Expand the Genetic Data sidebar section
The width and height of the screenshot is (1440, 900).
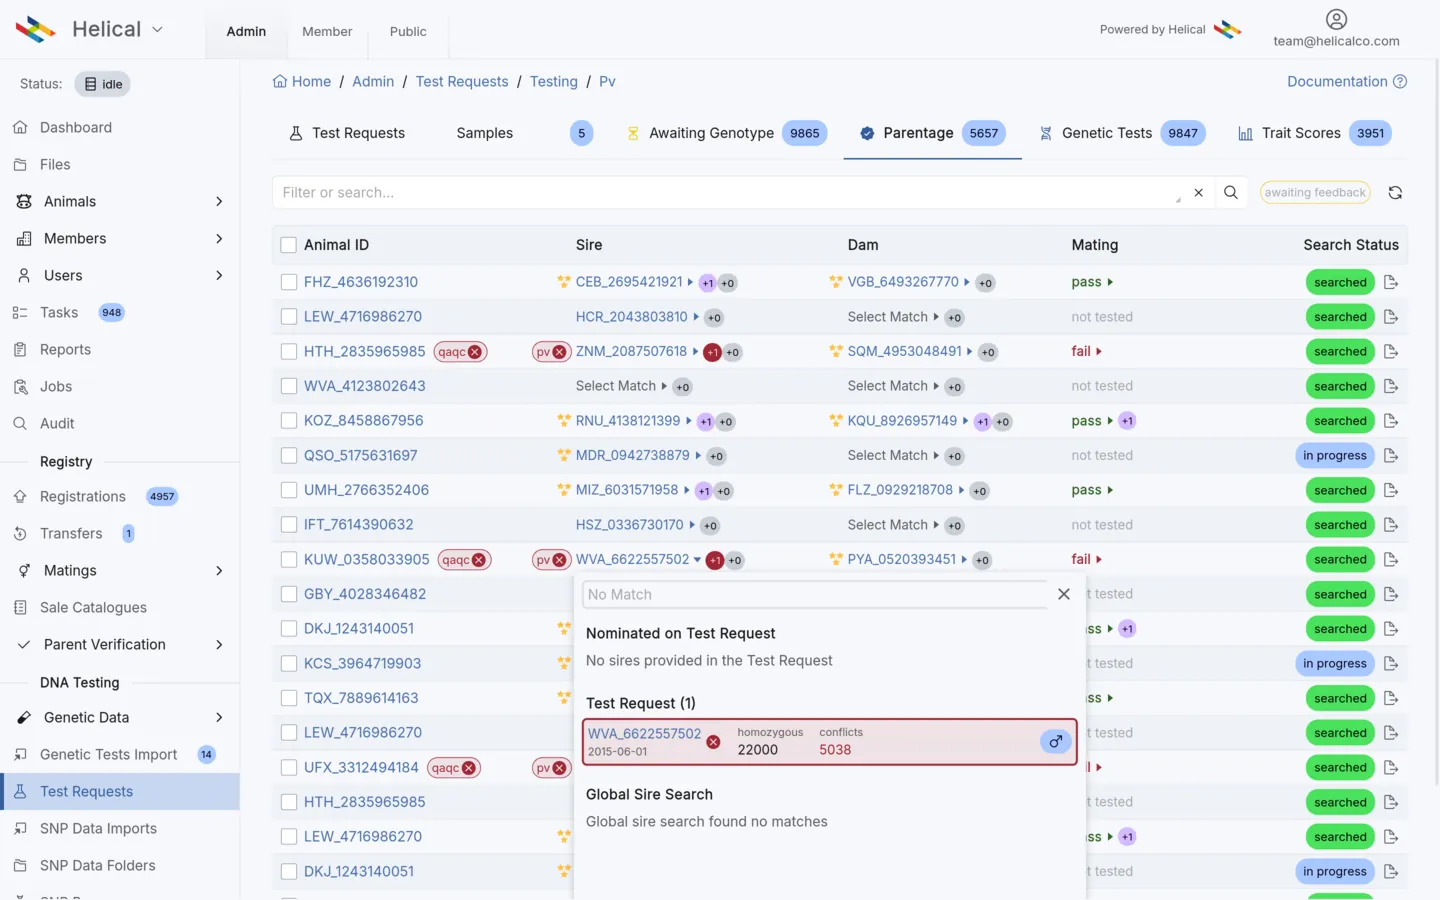(219, 717)
